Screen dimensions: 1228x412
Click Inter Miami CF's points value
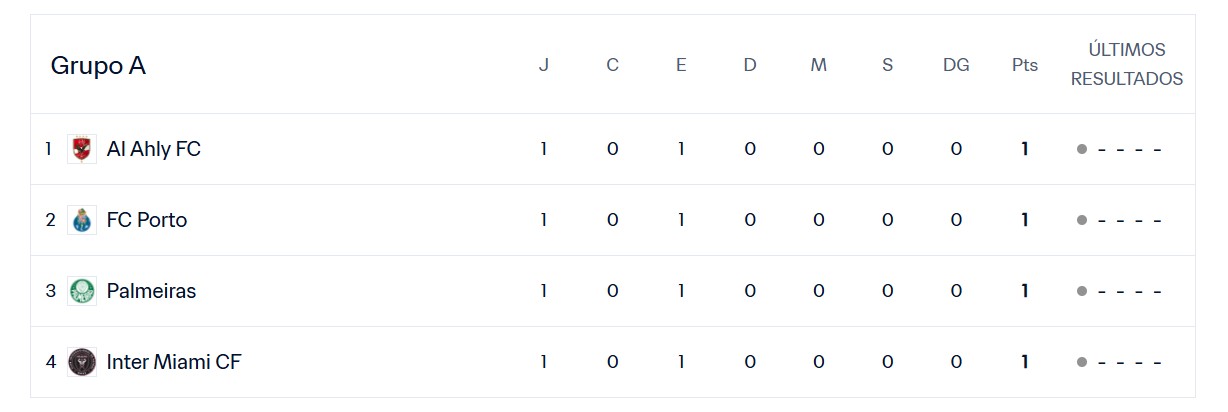pyautogui.click(x=1025, y=362)
